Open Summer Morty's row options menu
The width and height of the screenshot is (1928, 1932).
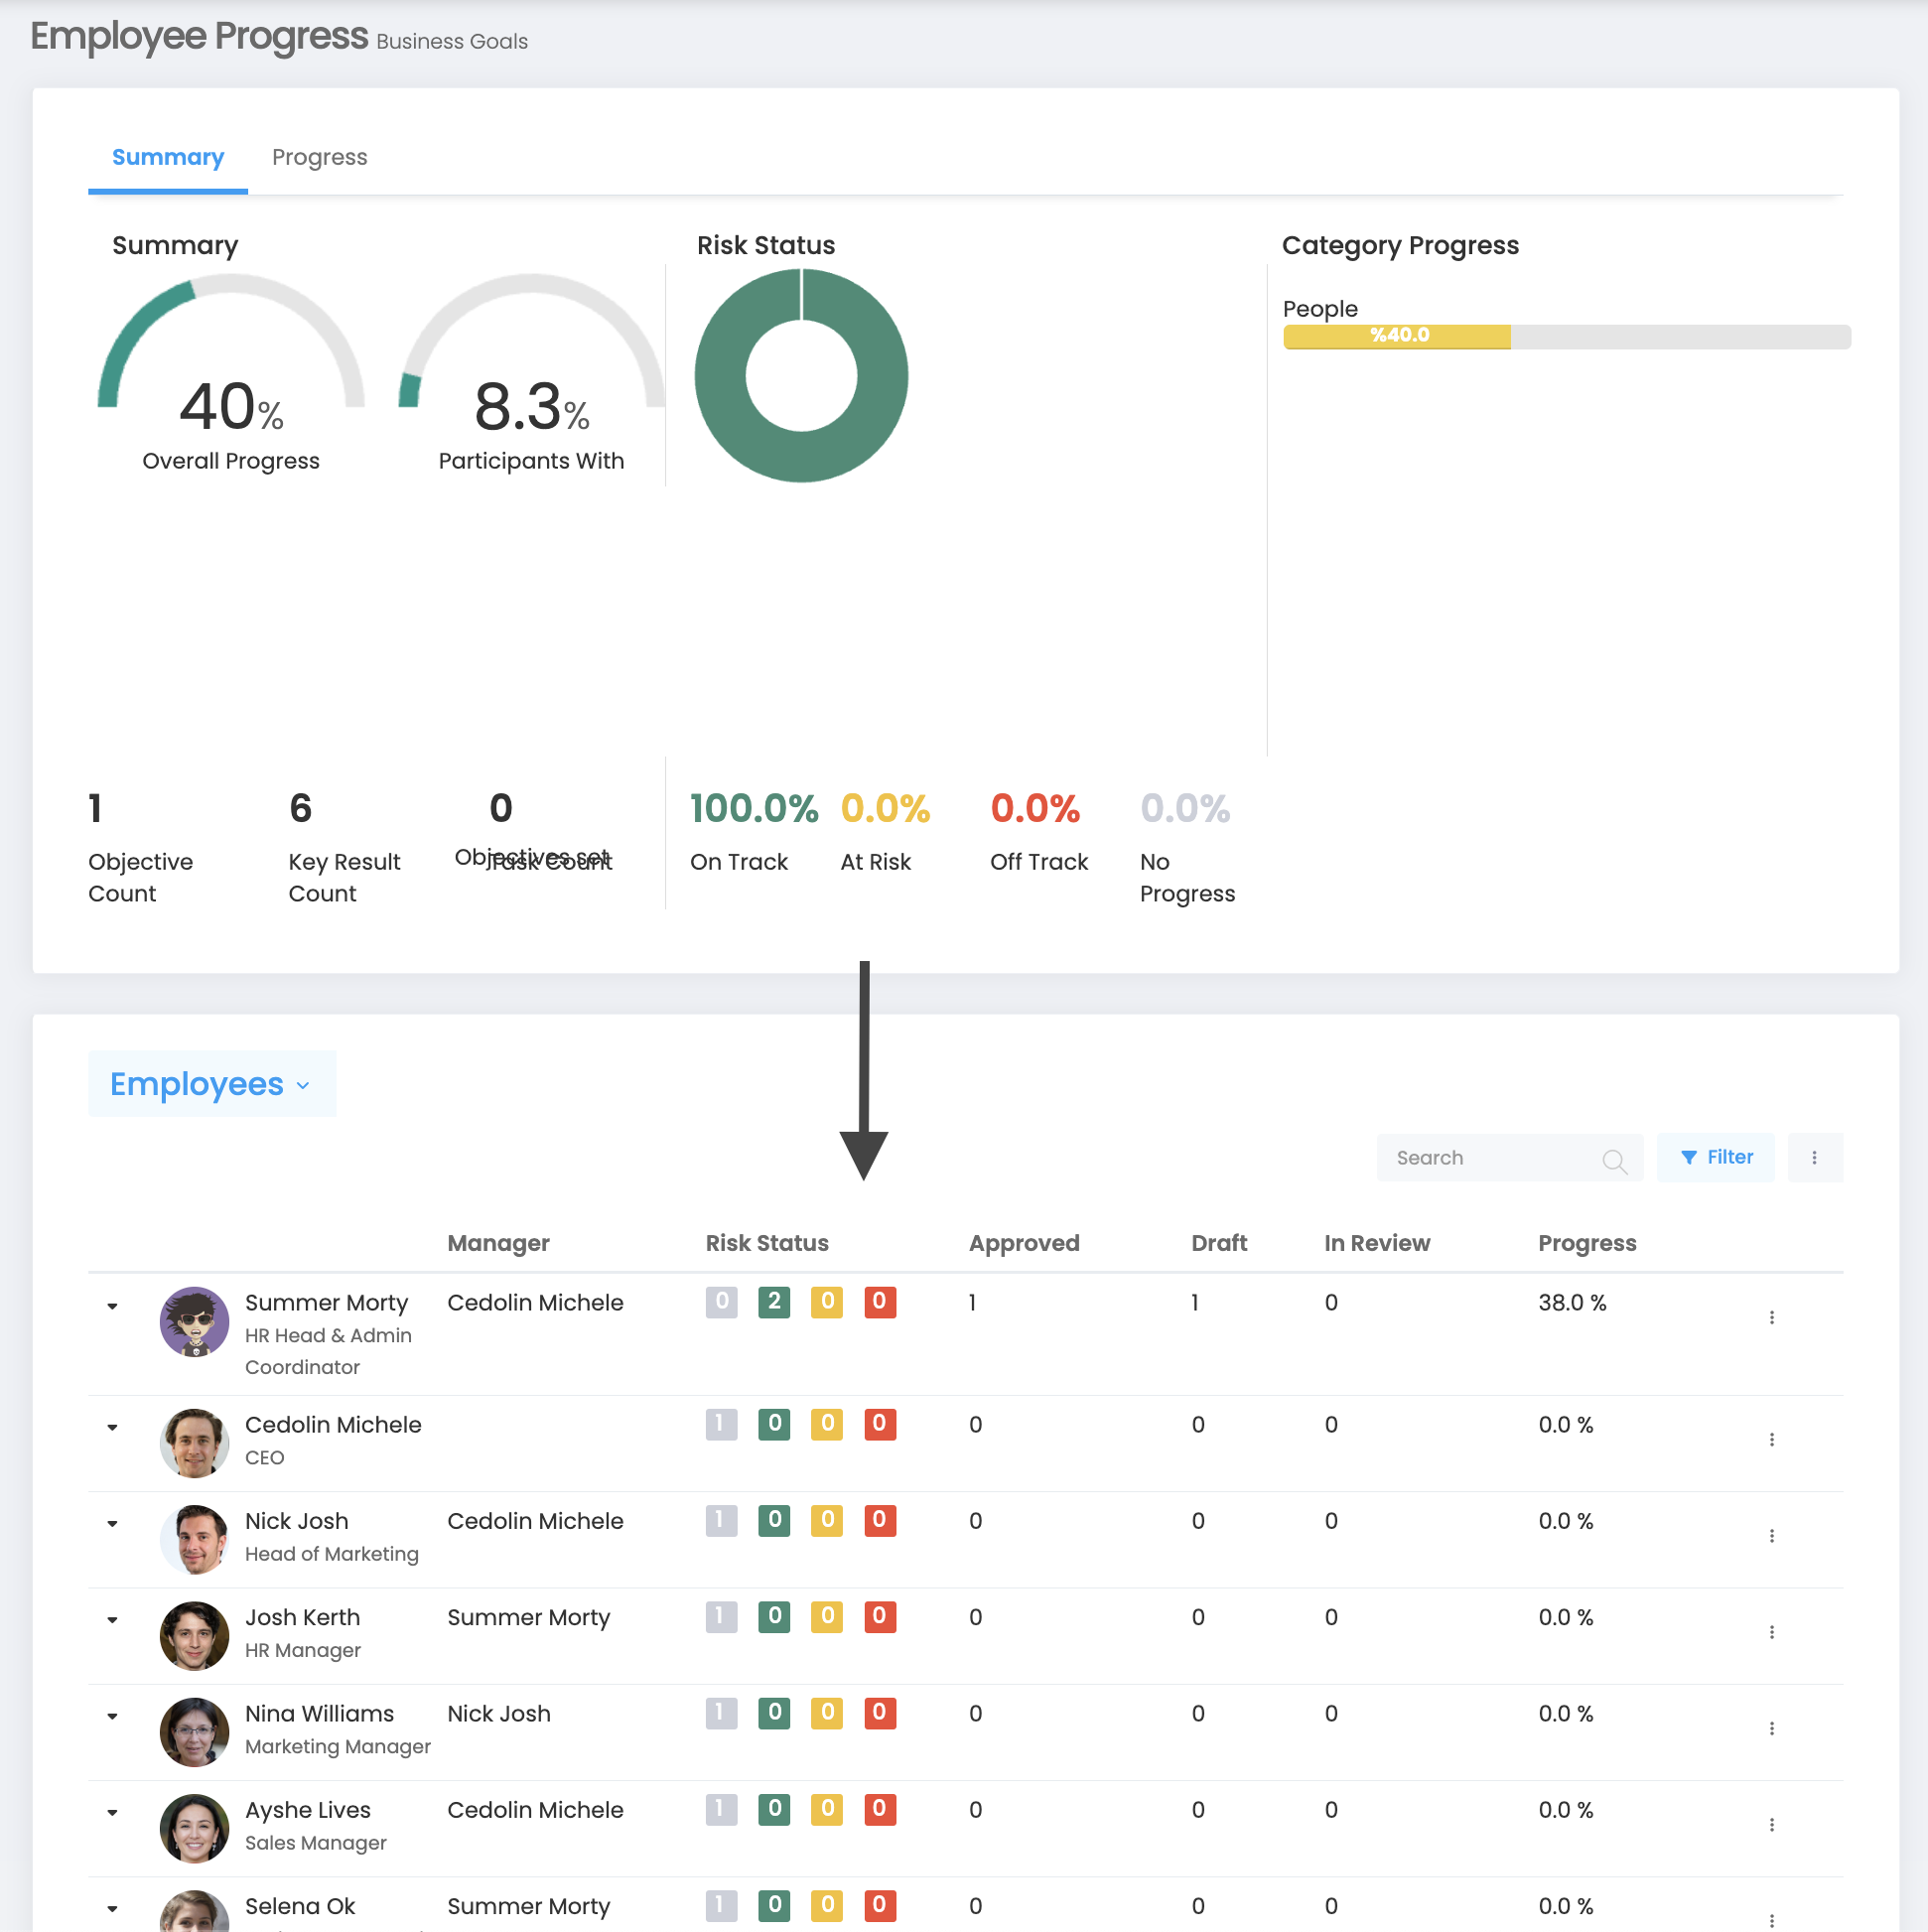pyautogui.click(x=1771, y=1317)
